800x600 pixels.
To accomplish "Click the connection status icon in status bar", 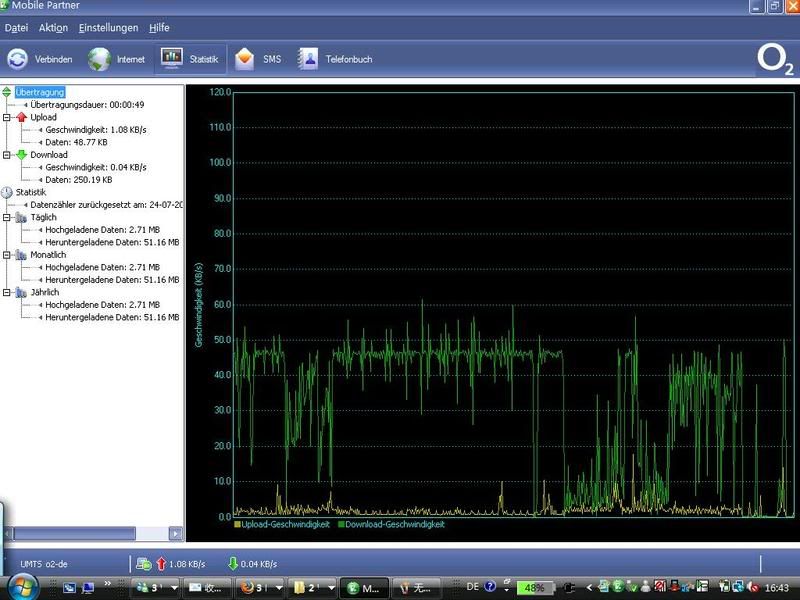I will [144, 564].
